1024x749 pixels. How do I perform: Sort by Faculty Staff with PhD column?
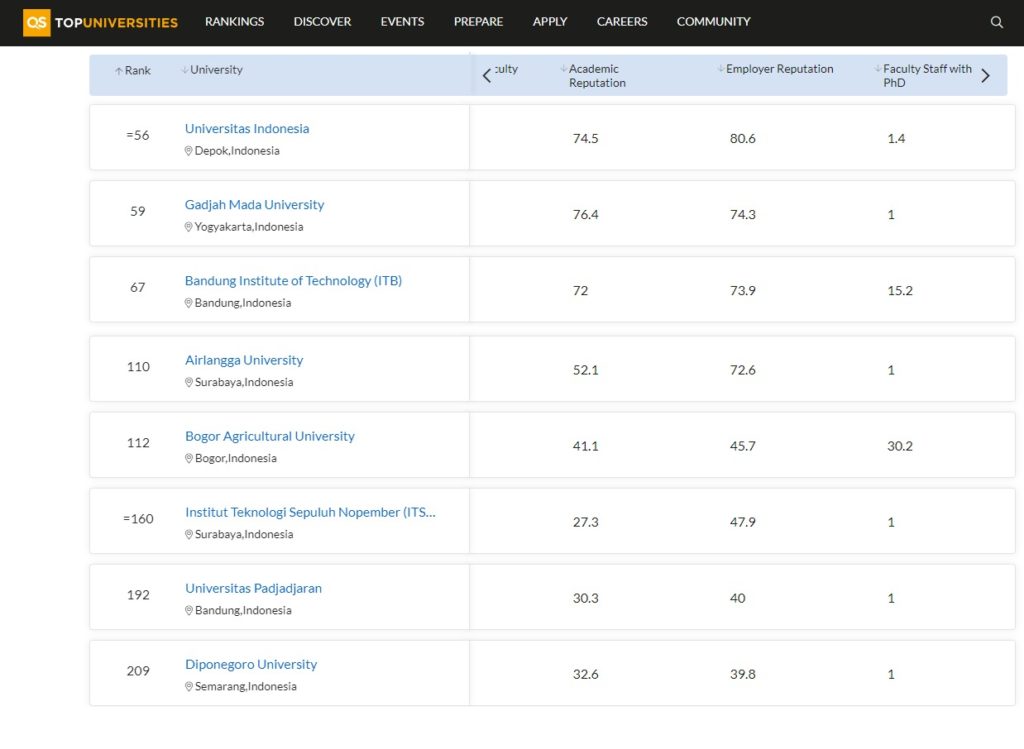[925, 76]
